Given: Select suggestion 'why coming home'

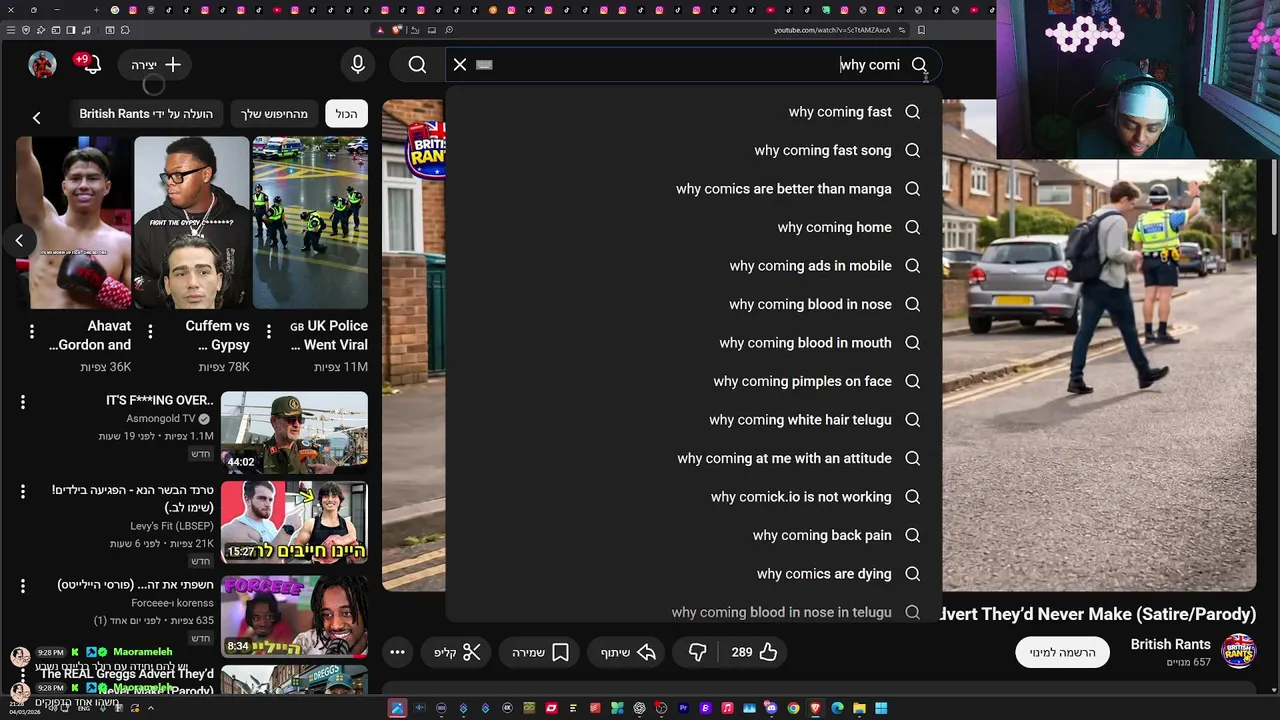Looking at the screenshot, I should point(693,227).
